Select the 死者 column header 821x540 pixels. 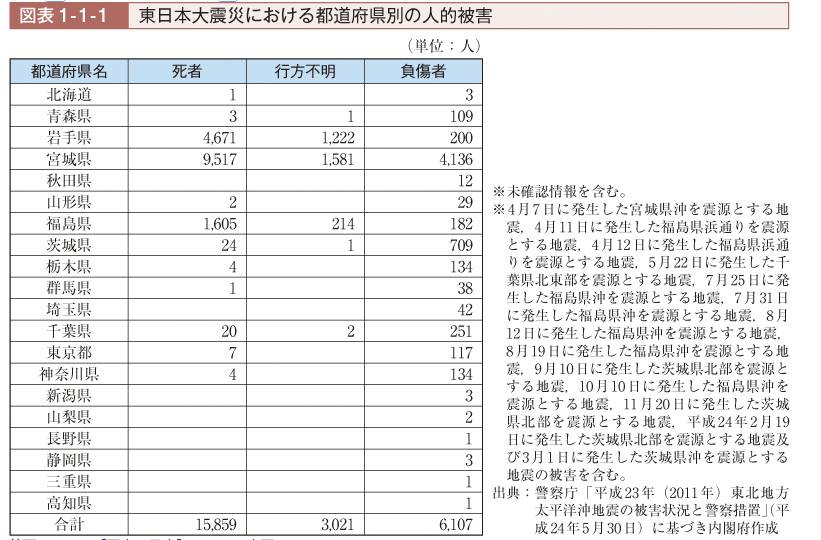tap(187, 71)
